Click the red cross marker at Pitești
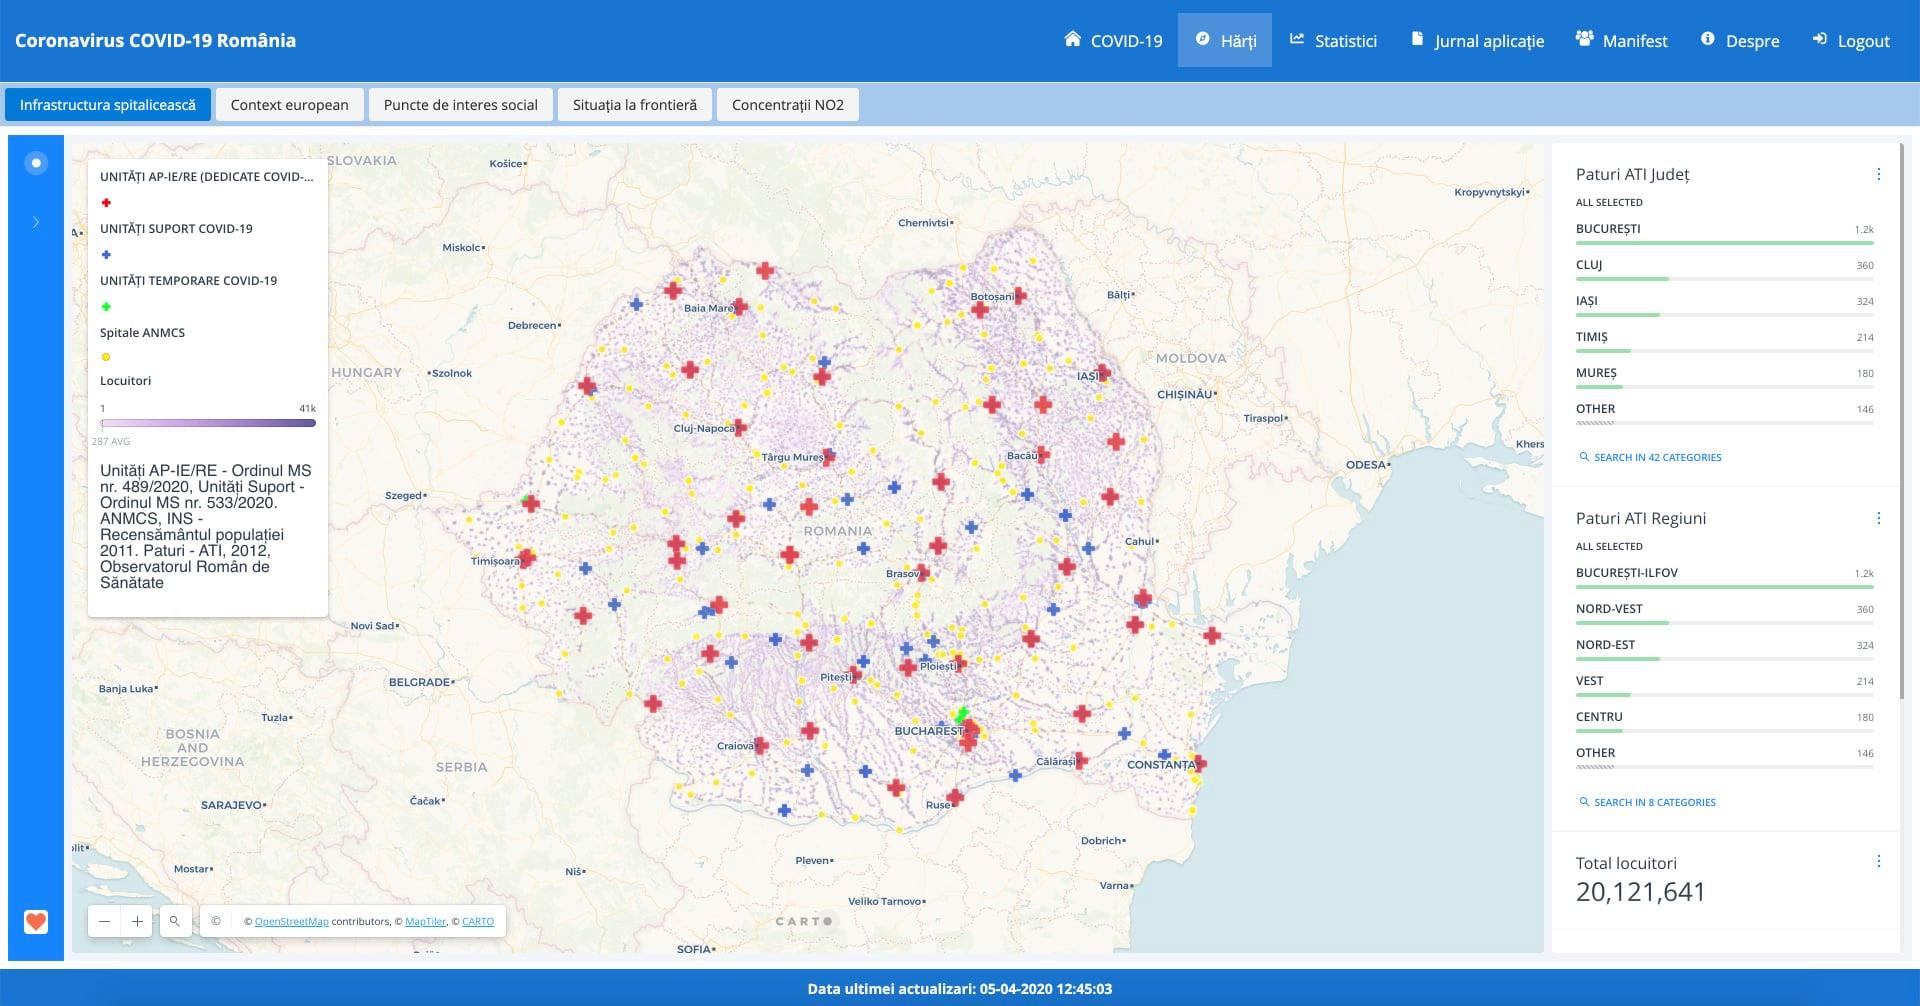Image resolution: width=1920 pixels, height=1006 pixels. pos(855,674)
